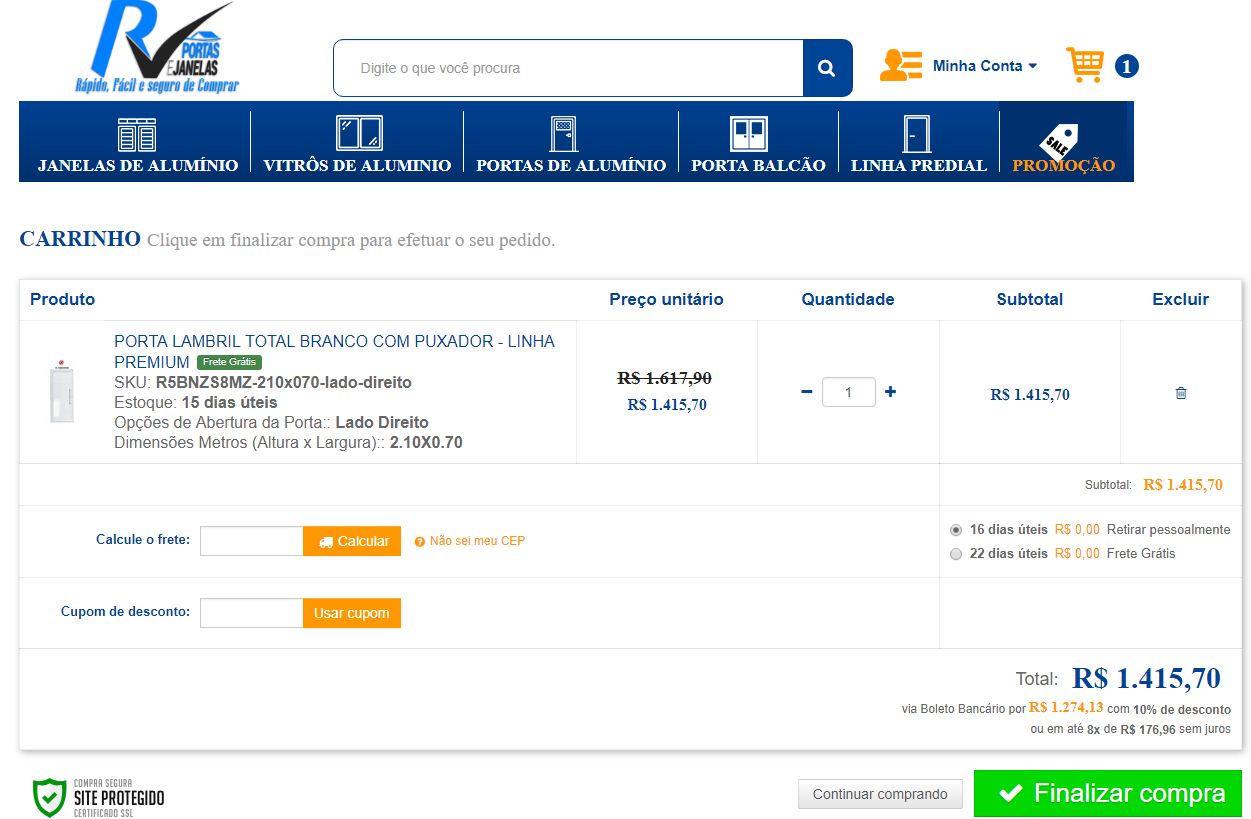The width and height of the screenshot is (1251, 819).
Task: Click the Site Protegido SSL badge
Action: tap(98, 797)
